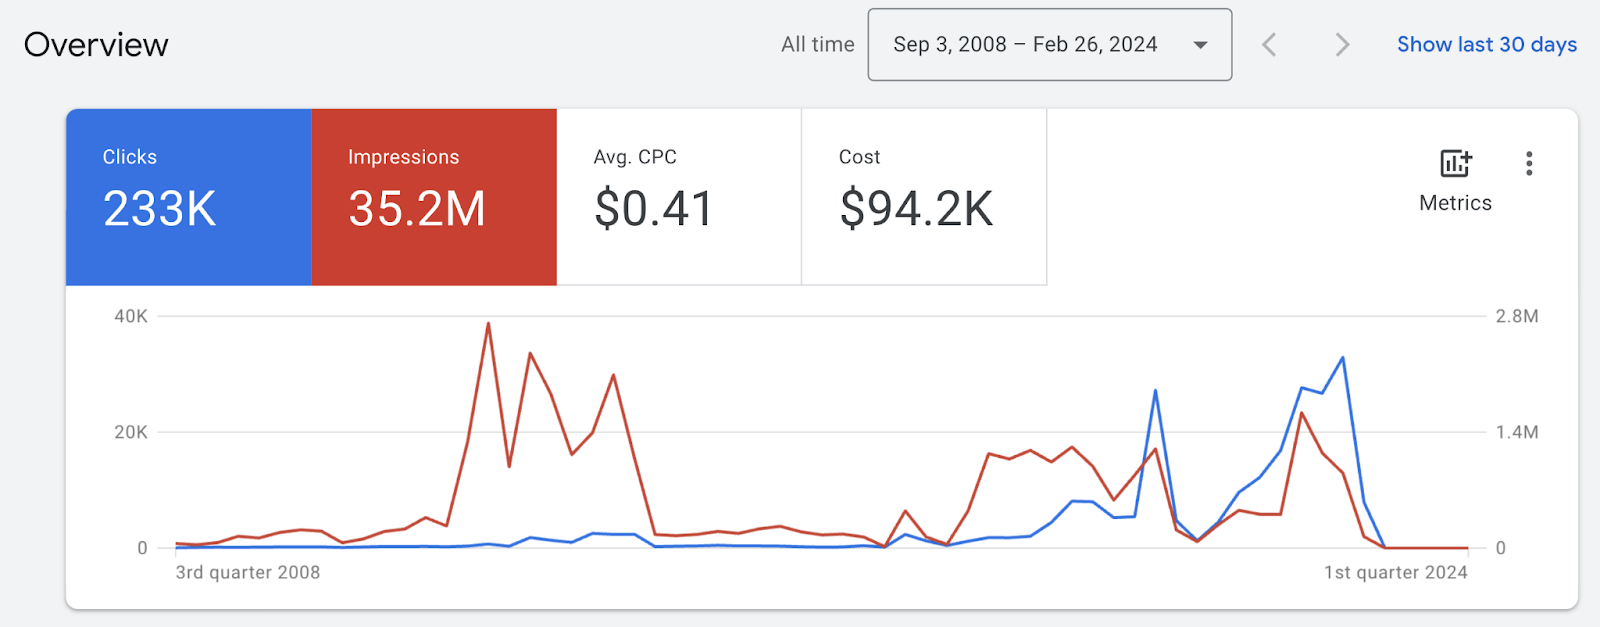Click the All time label
1600x627 pixels.
[x=817, y=45]
